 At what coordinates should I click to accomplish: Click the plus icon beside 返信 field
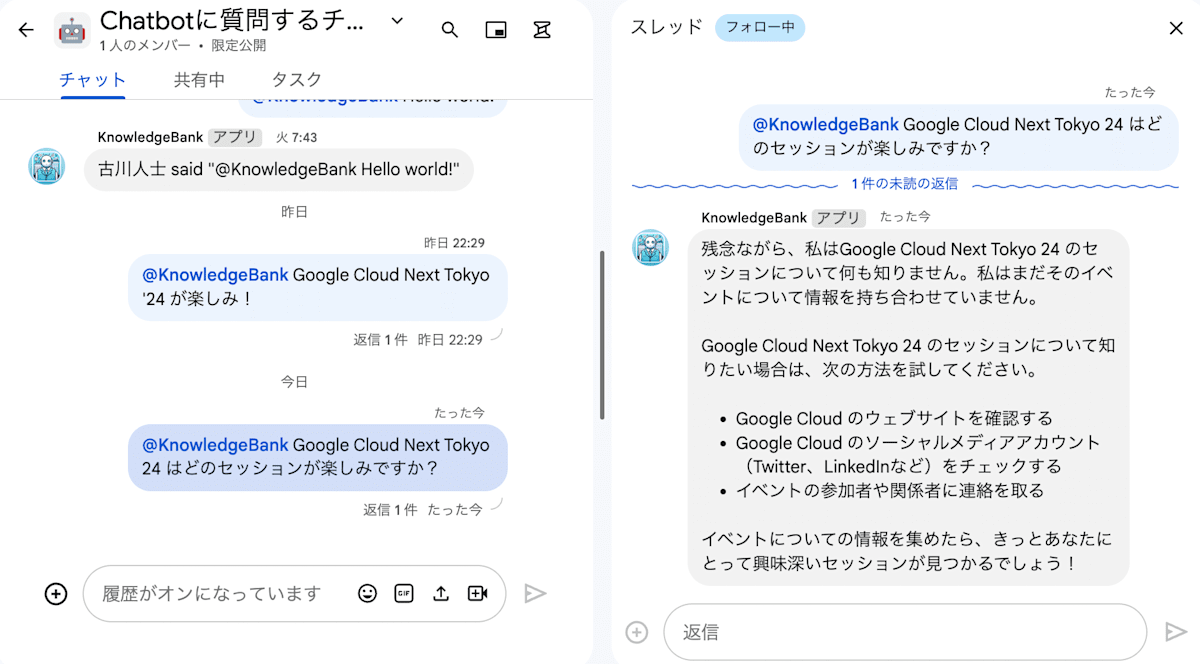coord(637,632)
